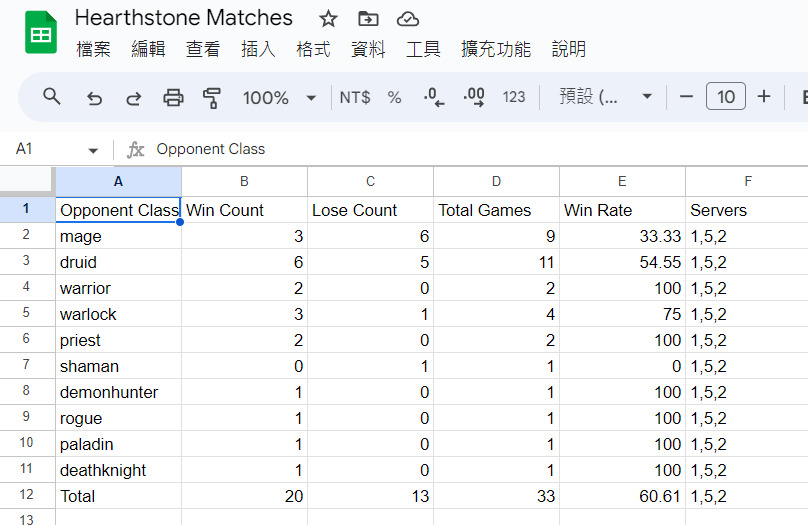Open the font family dropdown
The image size is (808, 525).
[605, 97]
